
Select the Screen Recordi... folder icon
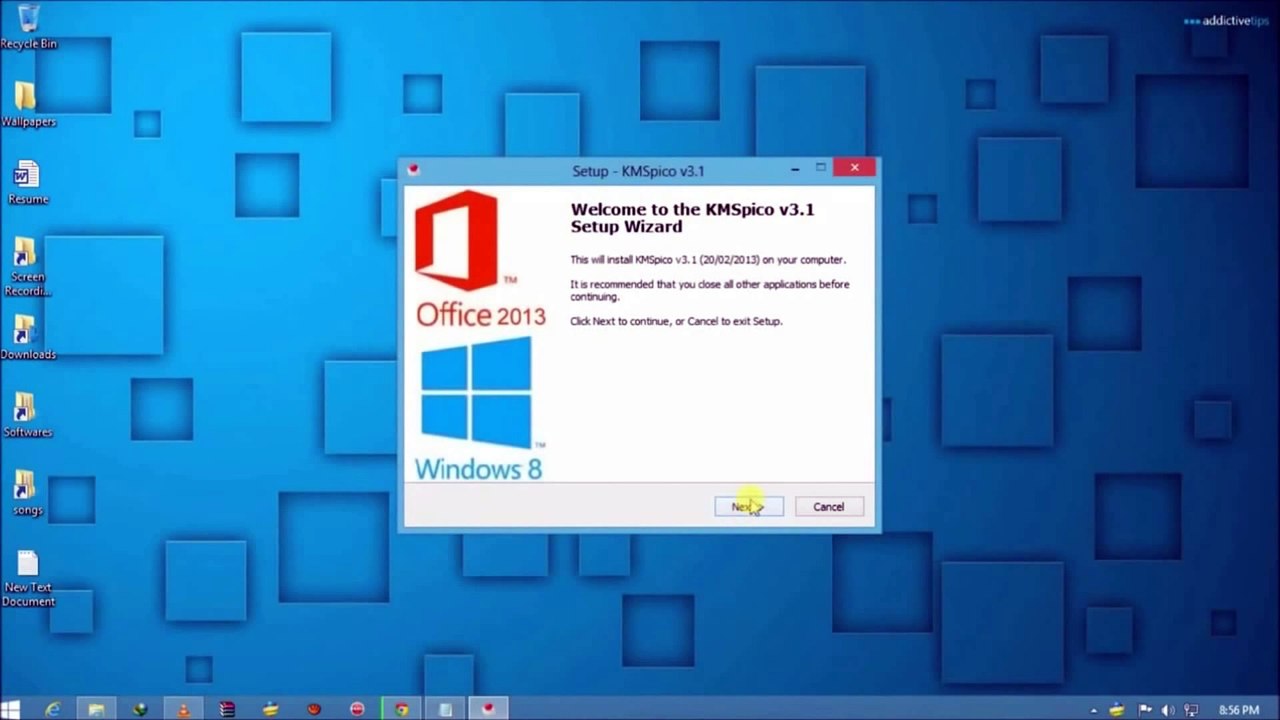tap(28, 267)
